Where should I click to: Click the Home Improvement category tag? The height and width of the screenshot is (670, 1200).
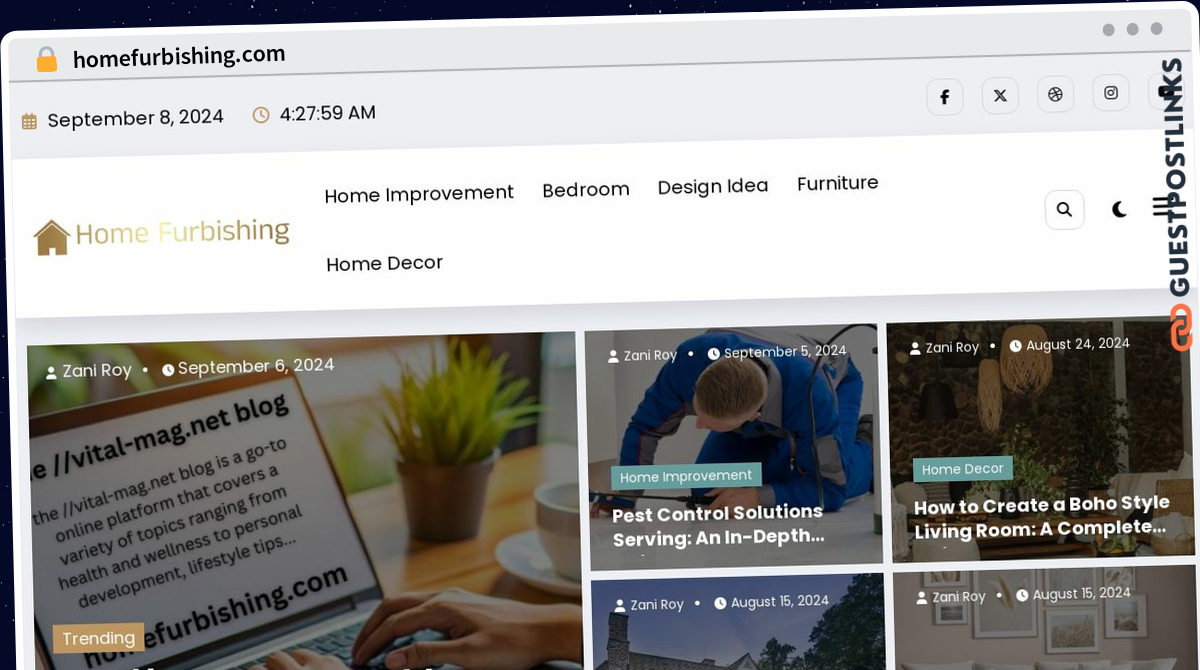(686, 476)
